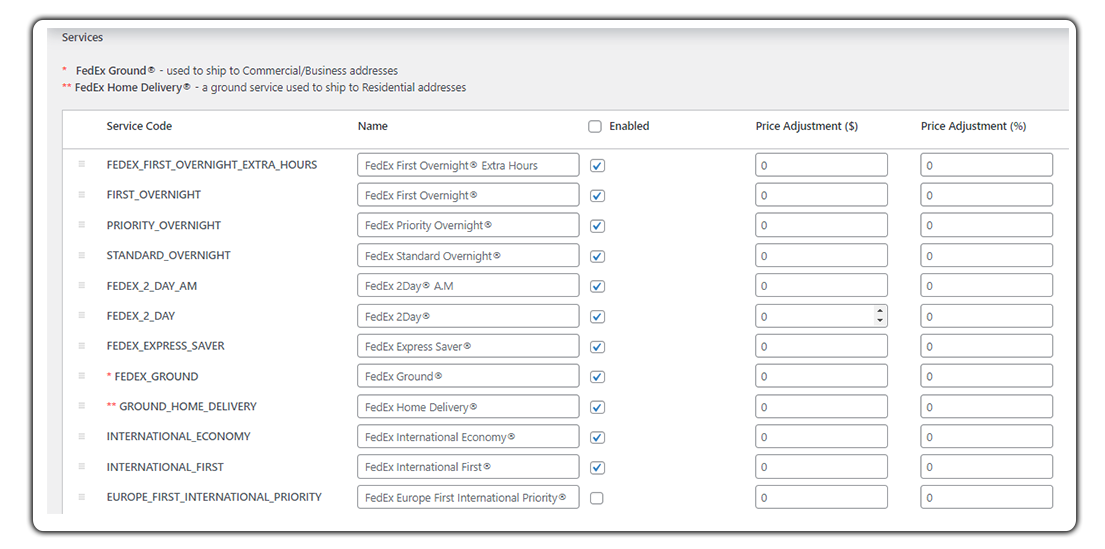The height and width of the screenshot is (549, 1105).
Task: Click the drag handle for FIRST_OVERNIGHT row
Action: (x=82, y=194)
